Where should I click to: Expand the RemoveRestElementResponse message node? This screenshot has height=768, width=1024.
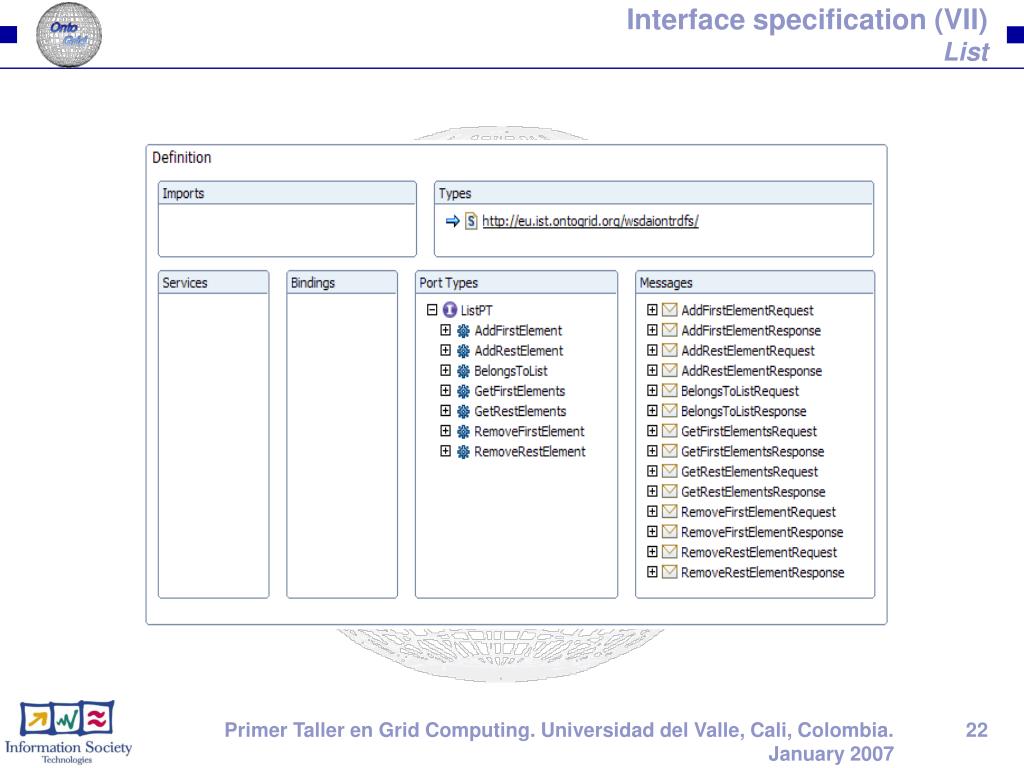click(x=652, y=572)
